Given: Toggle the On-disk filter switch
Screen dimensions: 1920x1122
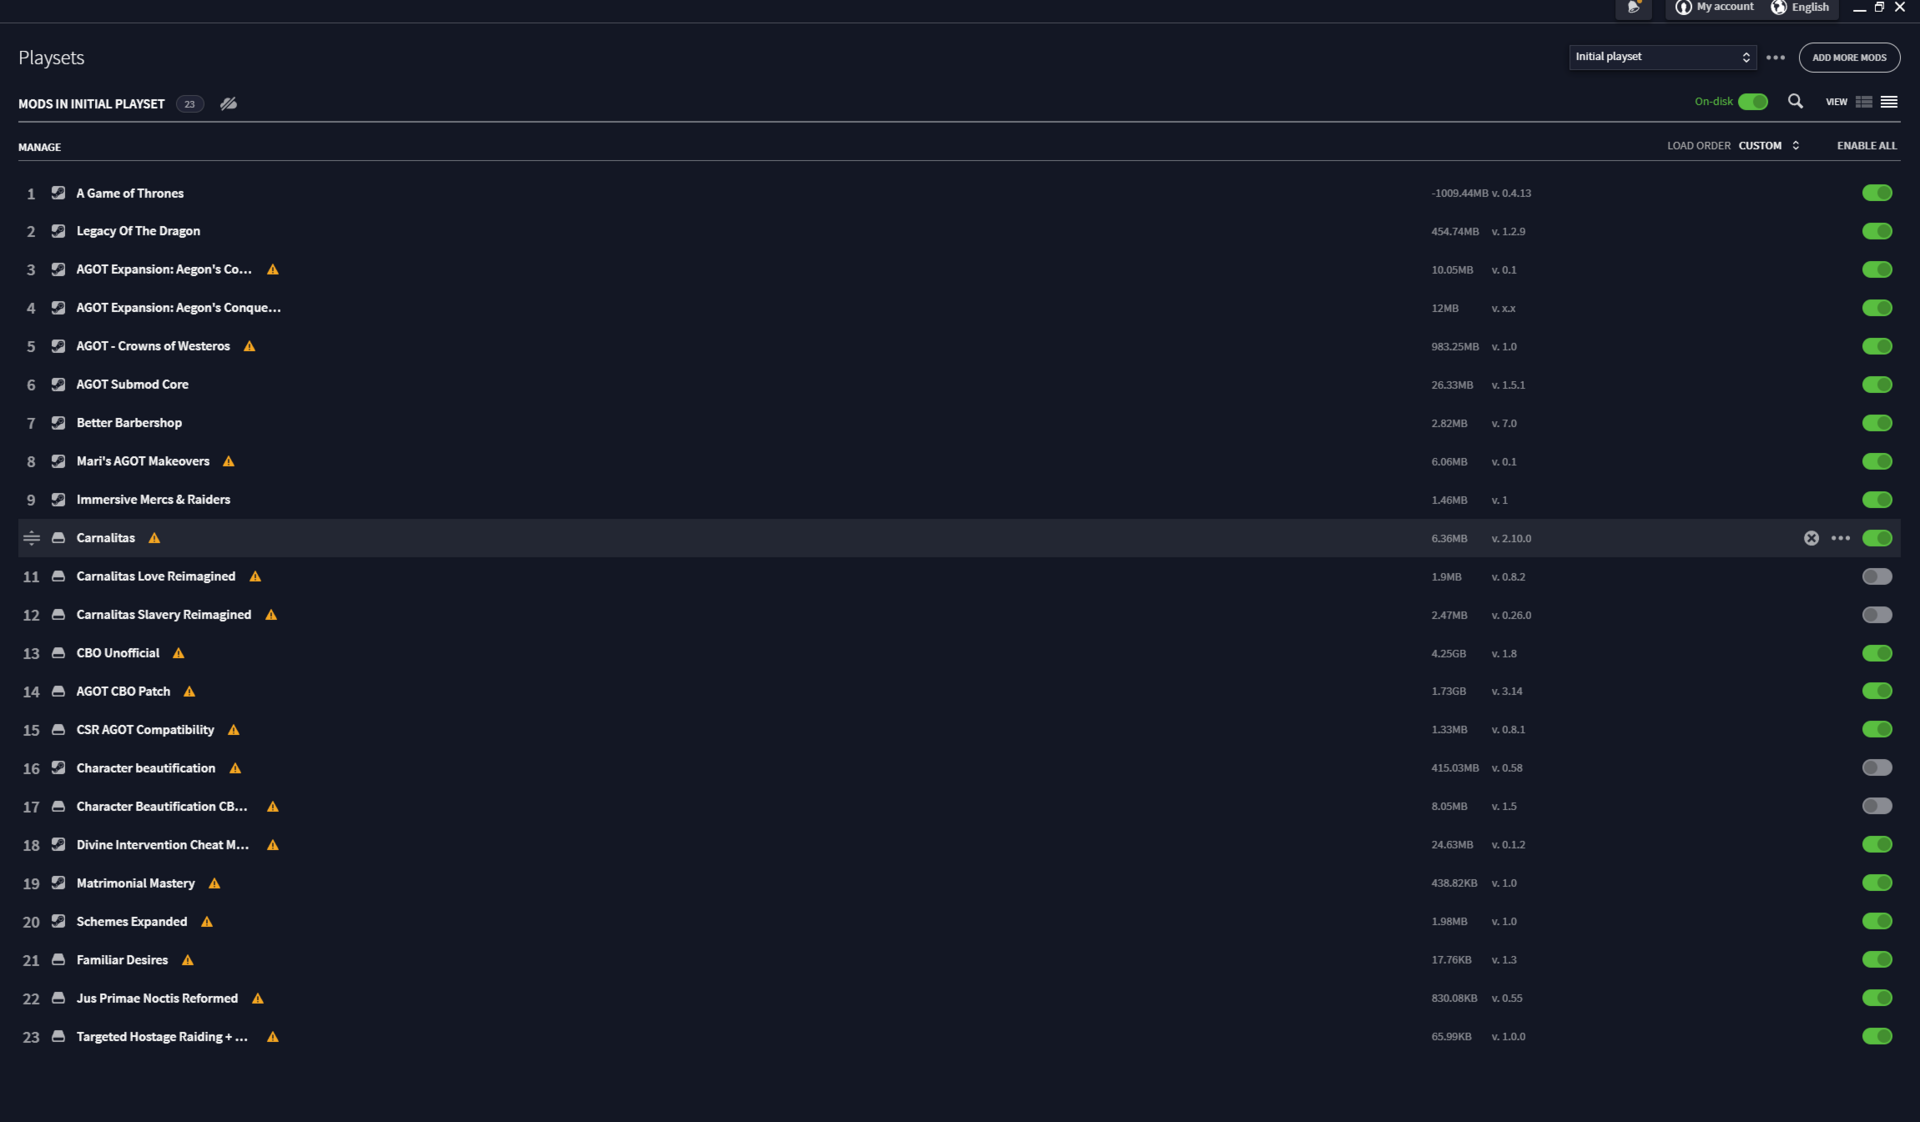Looking at the screenshot, I should (x=1752, y=101).
